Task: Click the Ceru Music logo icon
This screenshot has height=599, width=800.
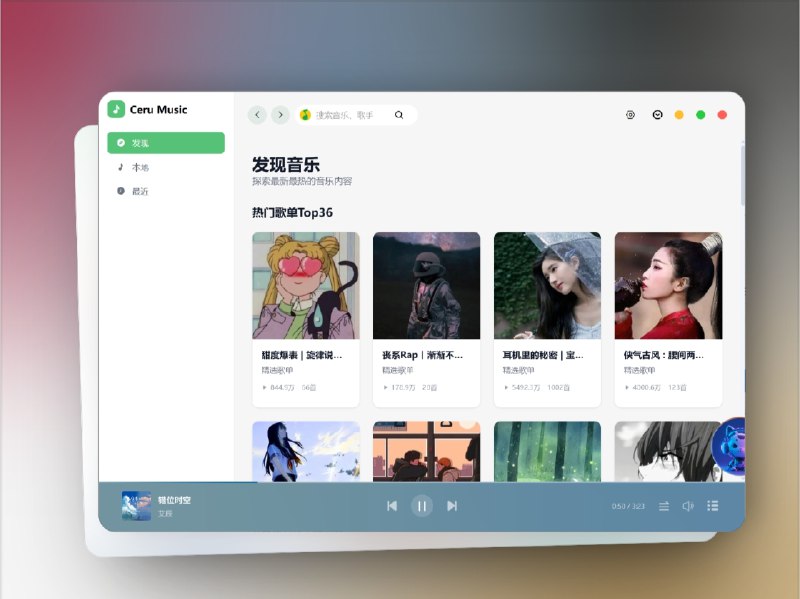Action: pos(115,109)
